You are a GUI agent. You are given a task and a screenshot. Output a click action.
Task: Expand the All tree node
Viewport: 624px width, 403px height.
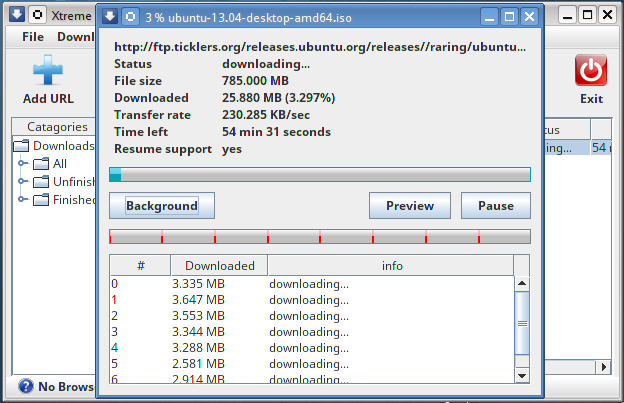[x=23, y=163]
